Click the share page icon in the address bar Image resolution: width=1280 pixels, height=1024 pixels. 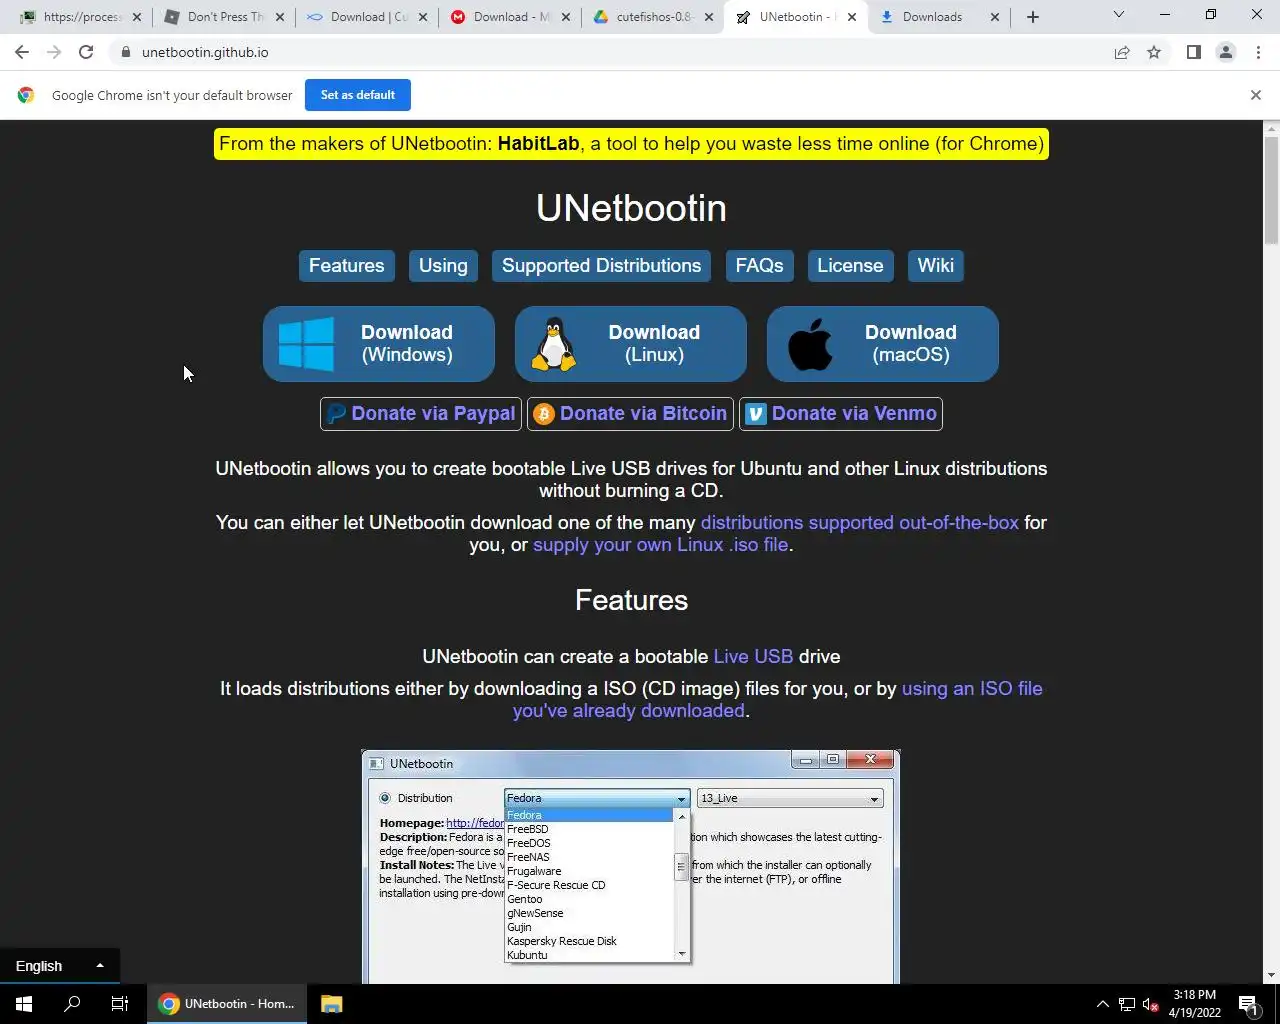coord(1122,52)
